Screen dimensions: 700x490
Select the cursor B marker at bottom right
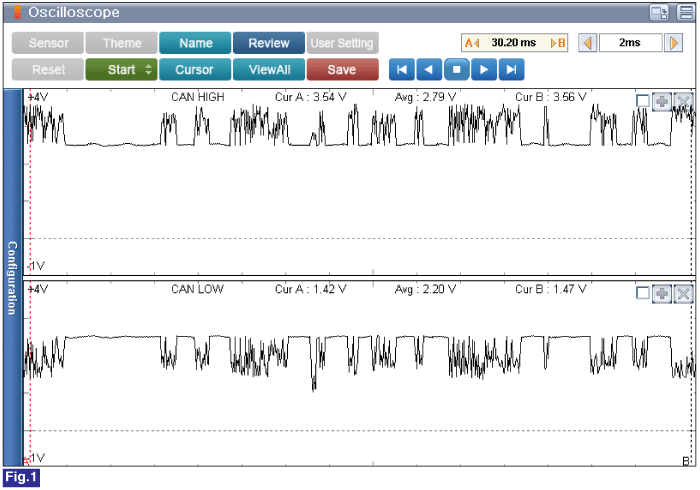click(687, 461)
